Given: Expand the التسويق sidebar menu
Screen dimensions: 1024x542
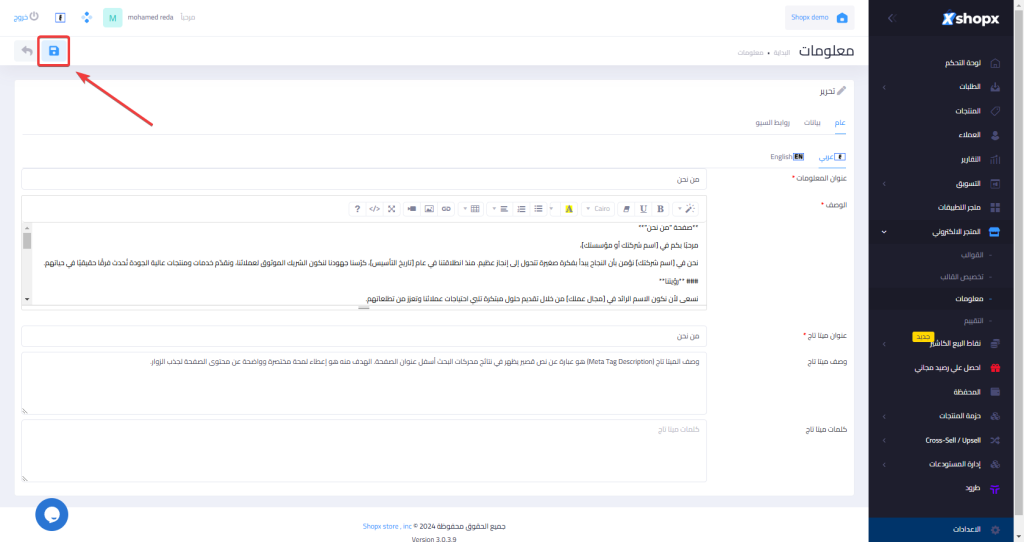Looking at the screenshot, I should click(x=940, y=184).
